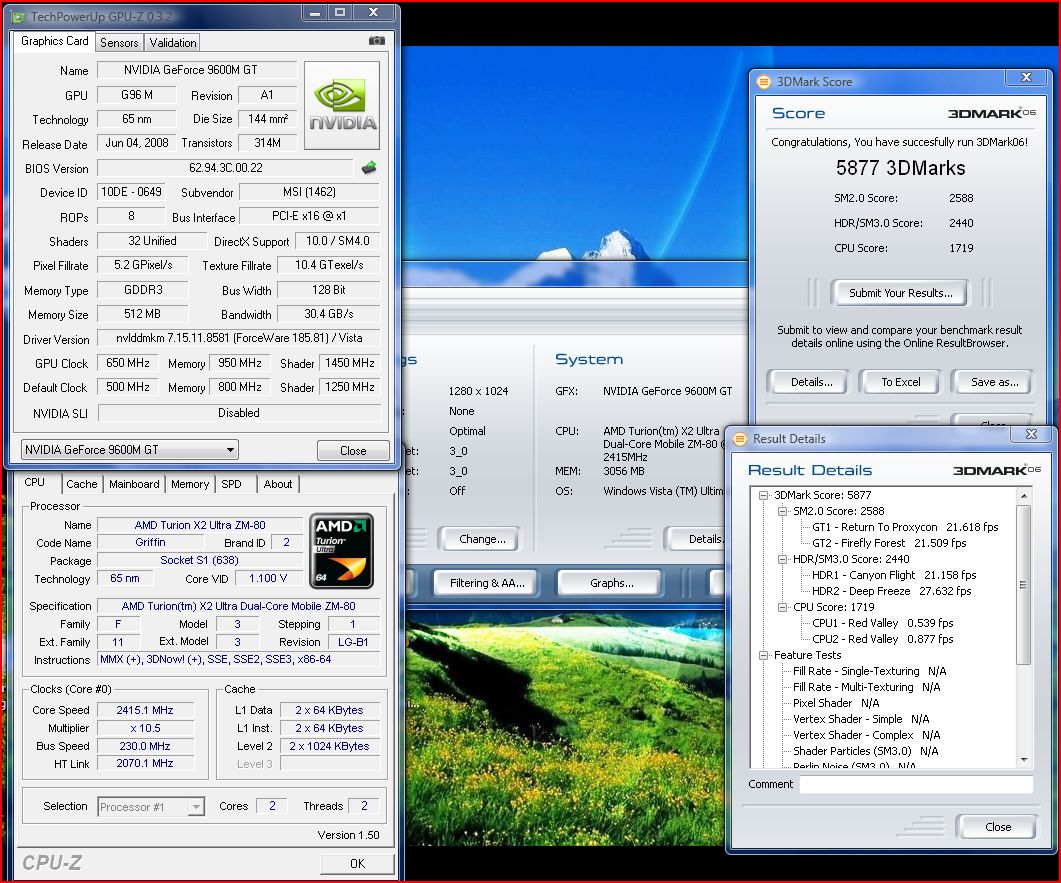Image resolution: width=1061 pixels, height=883 pixels.
Task: Maximize the GPU-Z window
Action: point(340,12)
